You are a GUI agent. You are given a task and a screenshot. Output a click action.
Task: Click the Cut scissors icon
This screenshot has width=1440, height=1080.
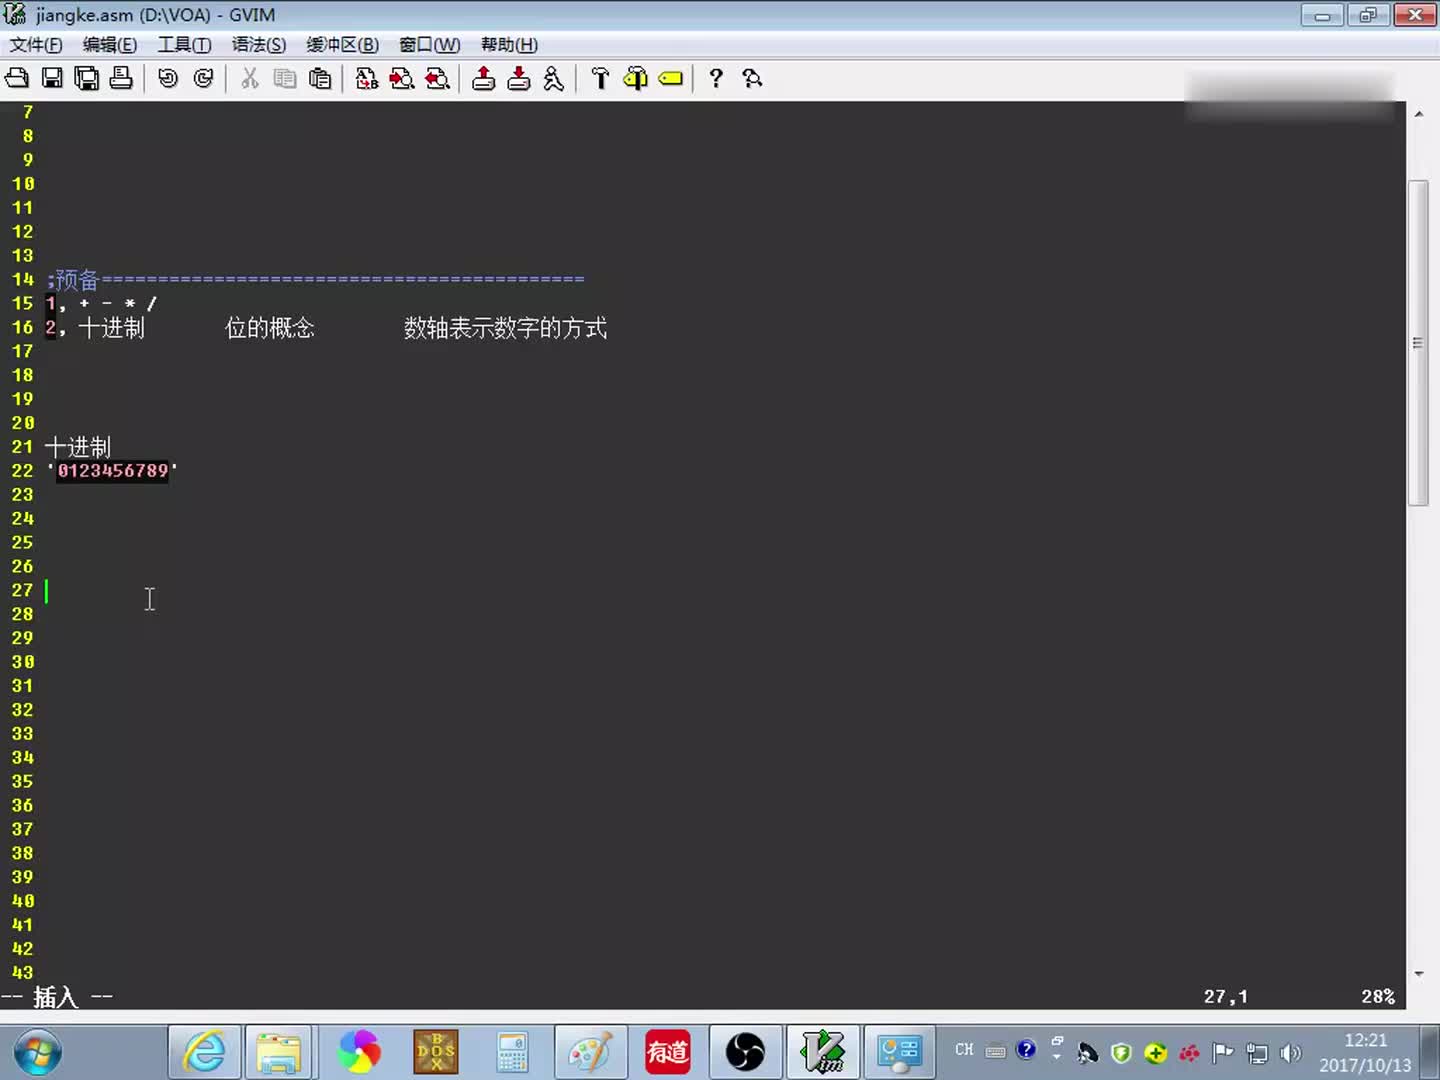coord(250,78)
